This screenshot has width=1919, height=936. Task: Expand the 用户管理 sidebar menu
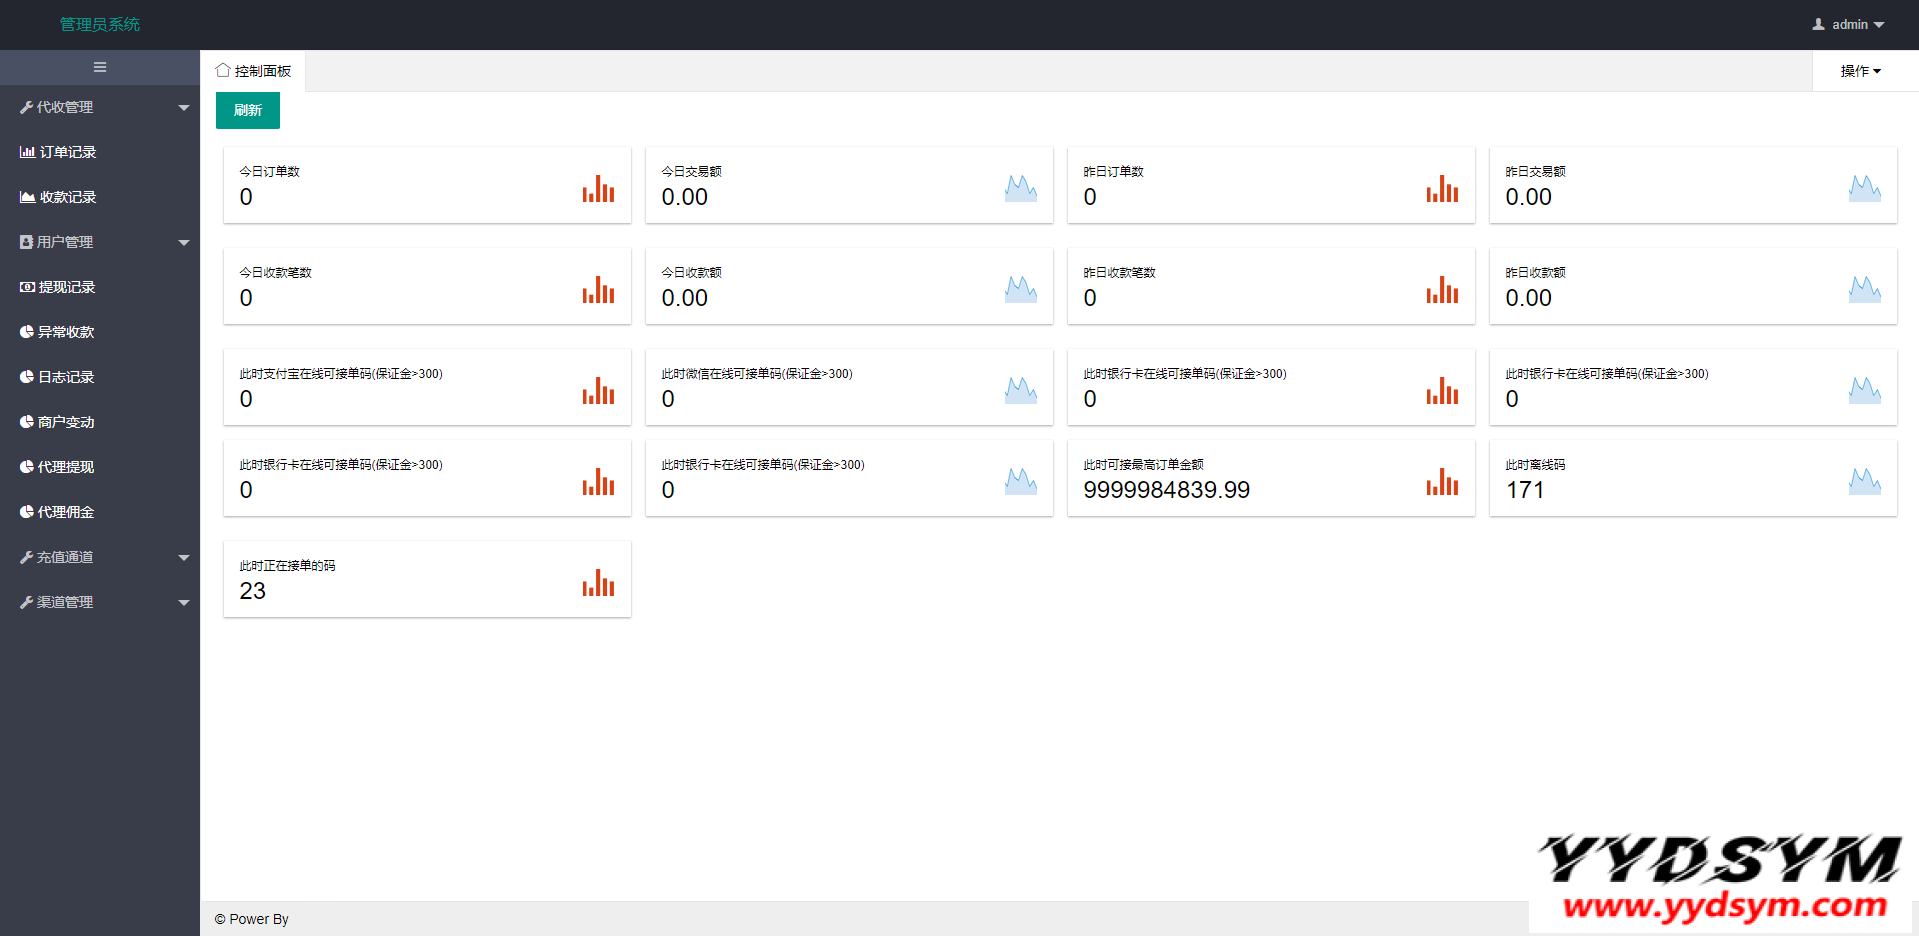click(x=100, y=242)
